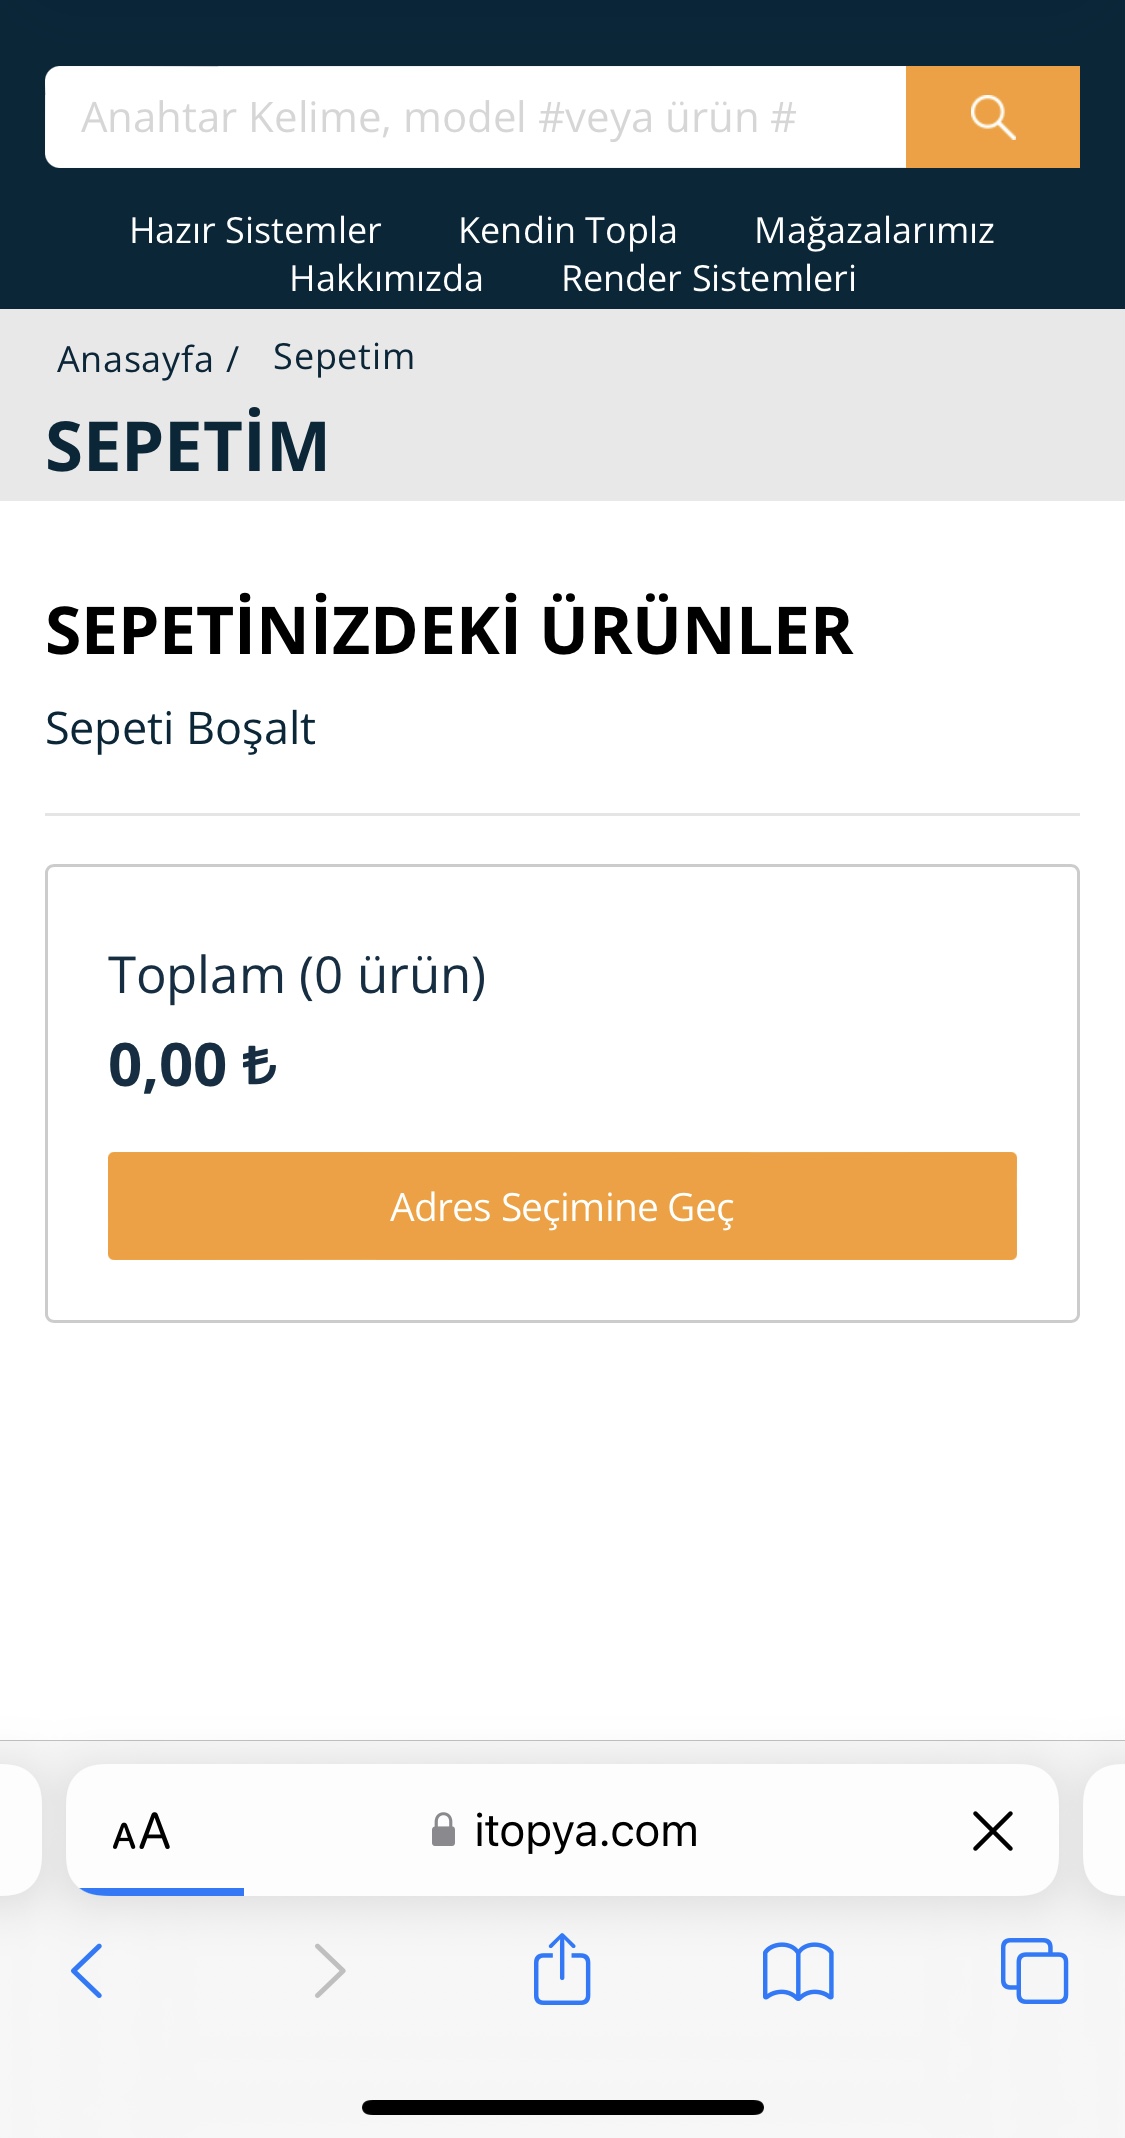
Task: Show open tabs overview icon
Action: tap(1034, 1970)
